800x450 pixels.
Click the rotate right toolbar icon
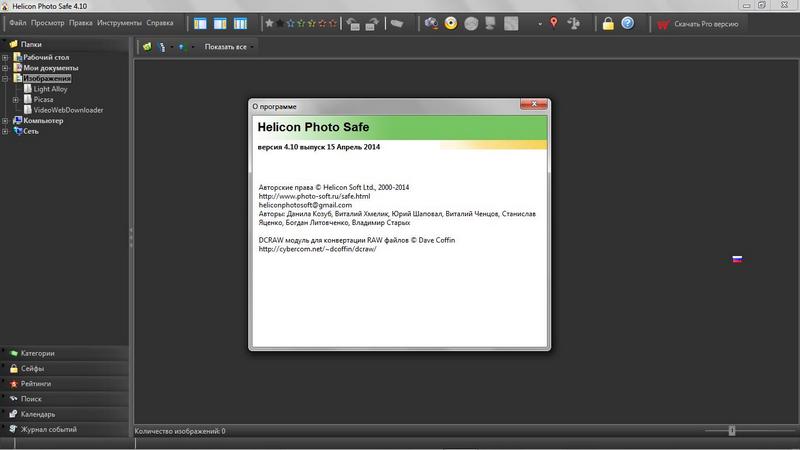[x=372, y=23]
